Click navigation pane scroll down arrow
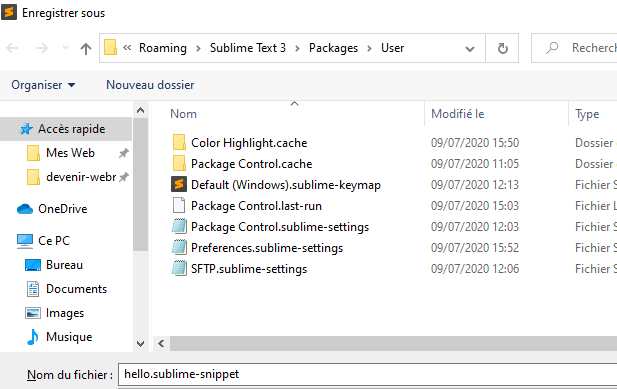 coord(140,344)
